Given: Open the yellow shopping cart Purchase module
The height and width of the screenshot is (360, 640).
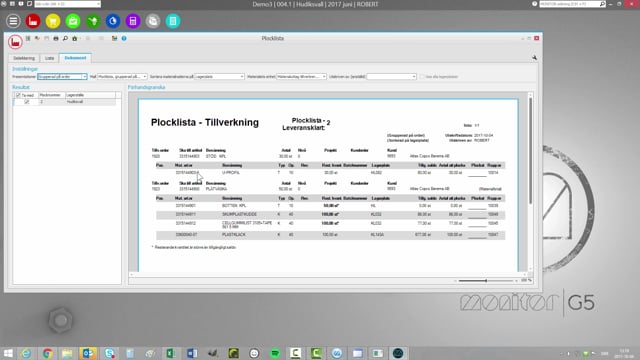Looking at the screenshot, I should pyautogui.click(x=53, y=21).
